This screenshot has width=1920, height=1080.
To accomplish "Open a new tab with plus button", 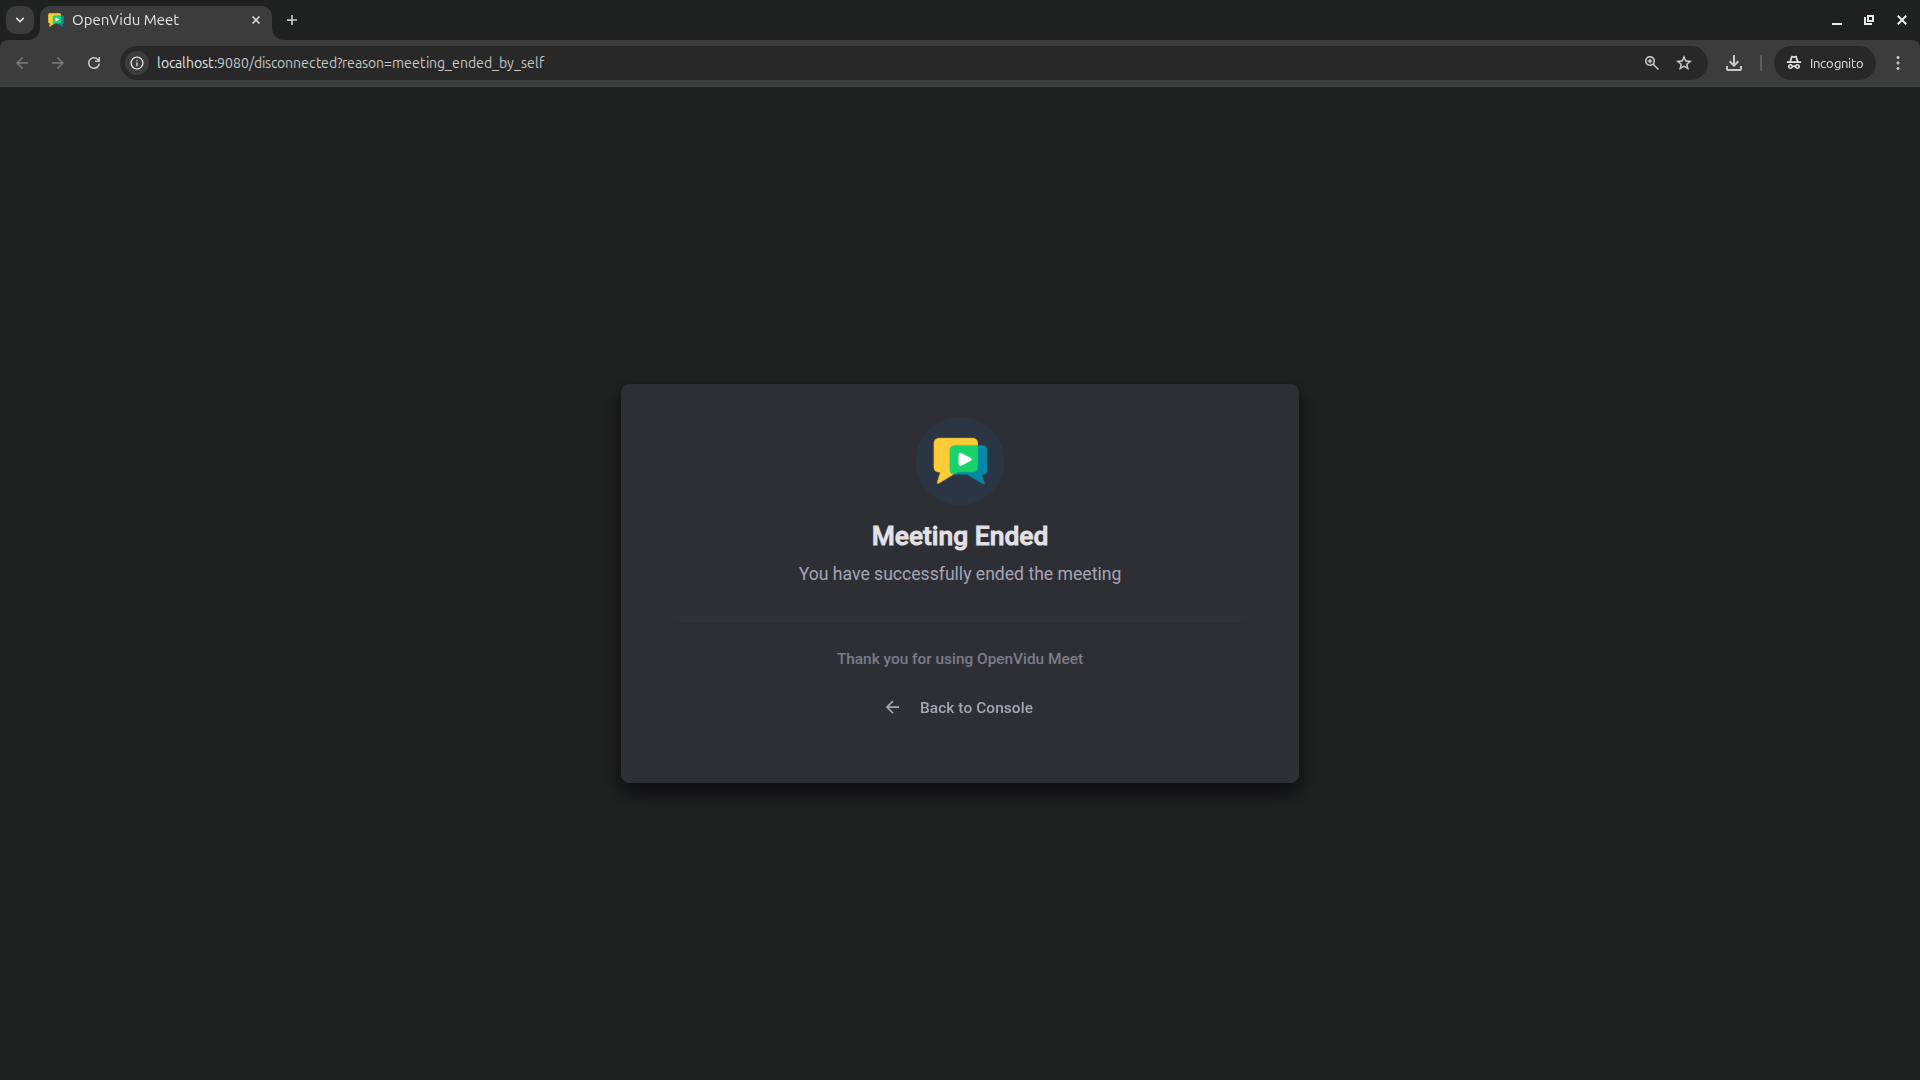I will (x=292, y=19).
